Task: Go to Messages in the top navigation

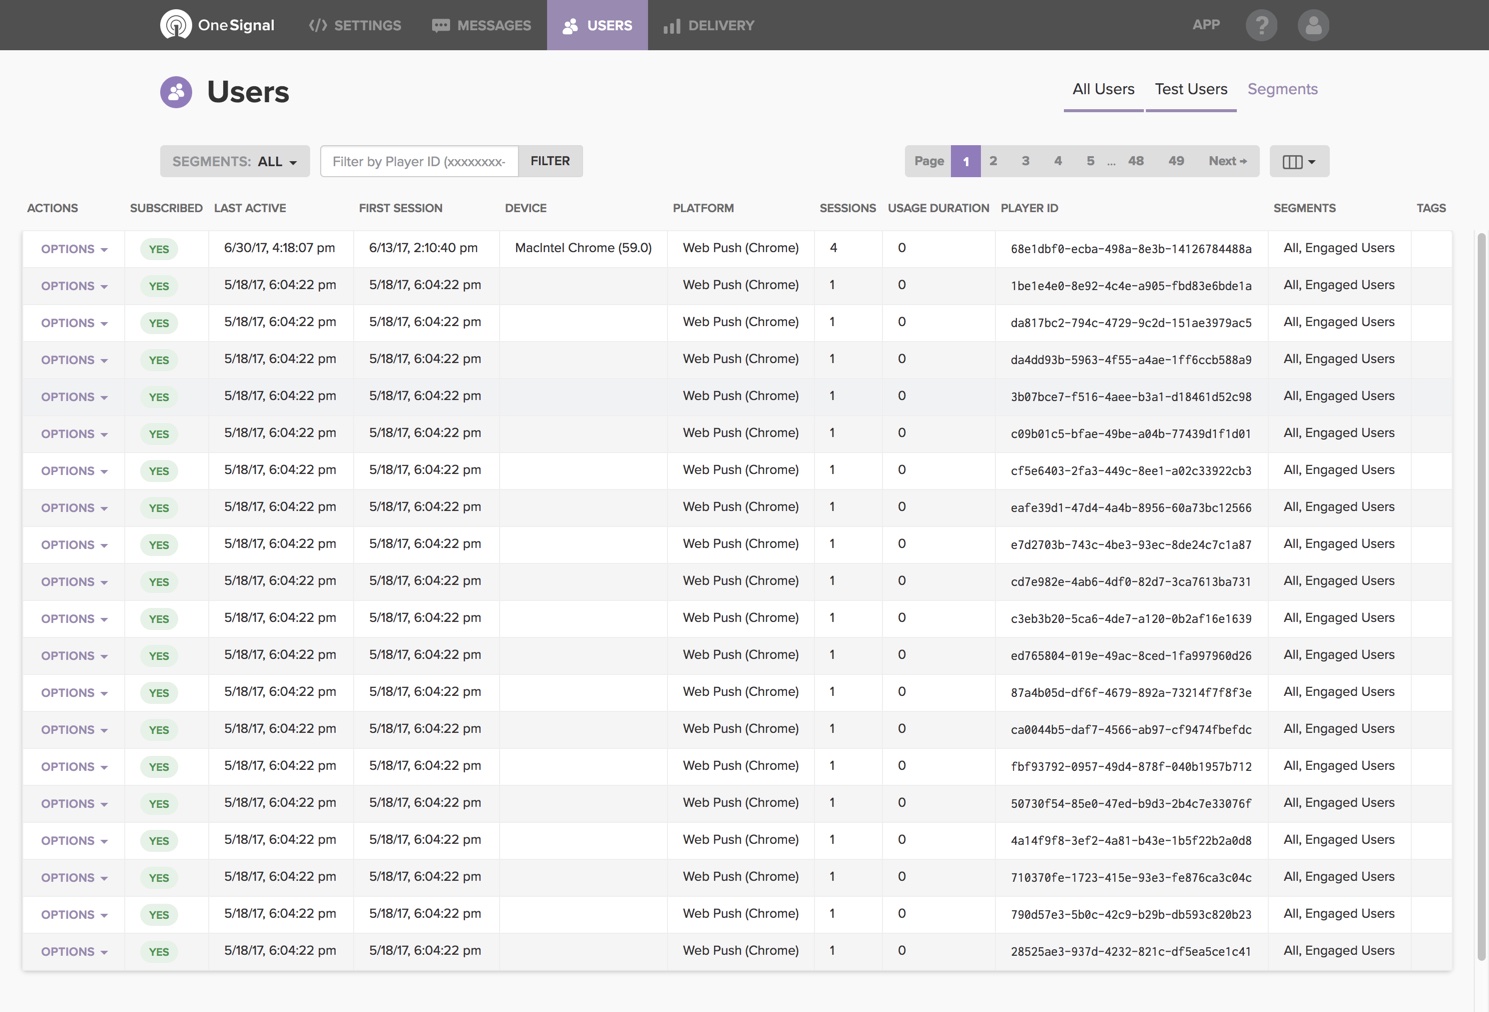Action: [481, 25]
